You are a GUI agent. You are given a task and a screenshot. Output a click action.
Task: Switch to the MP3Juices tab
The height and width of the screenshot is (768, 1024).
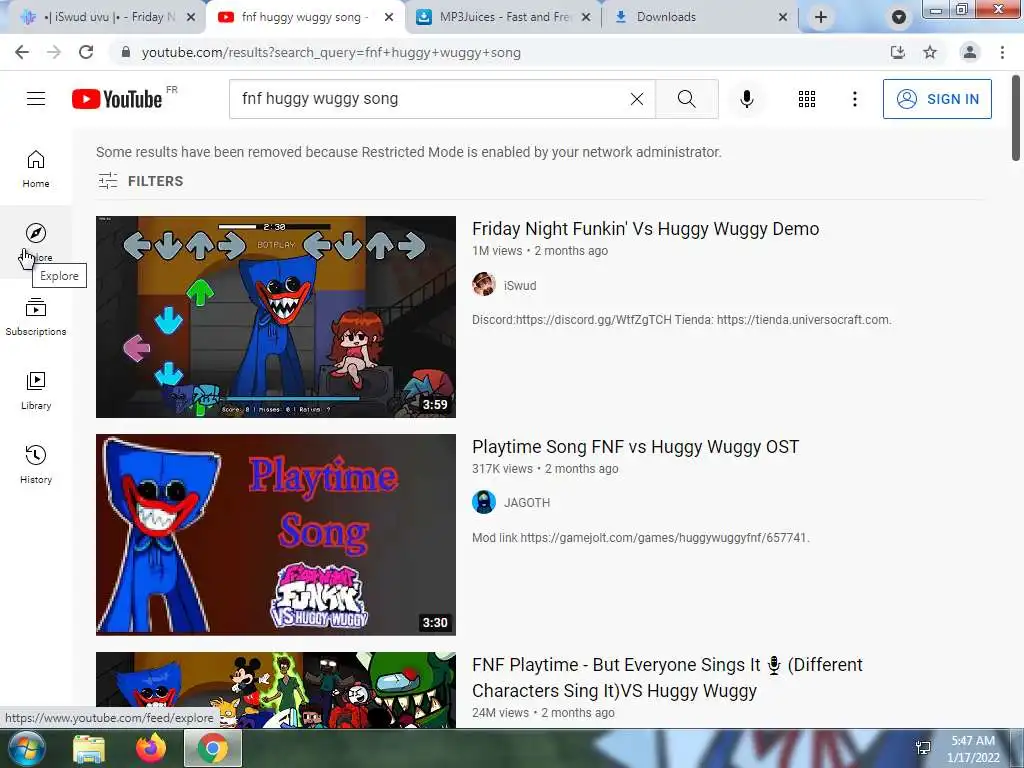(503, 17)
